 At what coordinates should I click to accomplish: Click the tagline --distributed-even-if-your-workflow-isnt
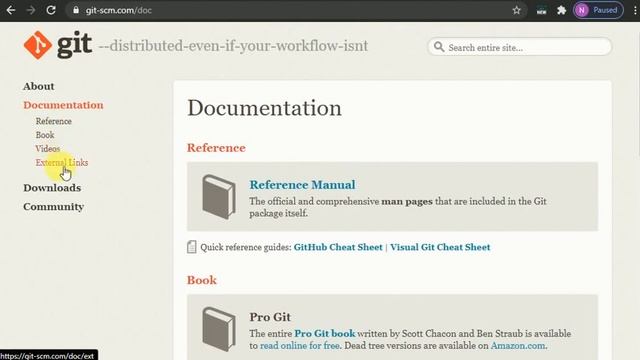click(233, 46)
